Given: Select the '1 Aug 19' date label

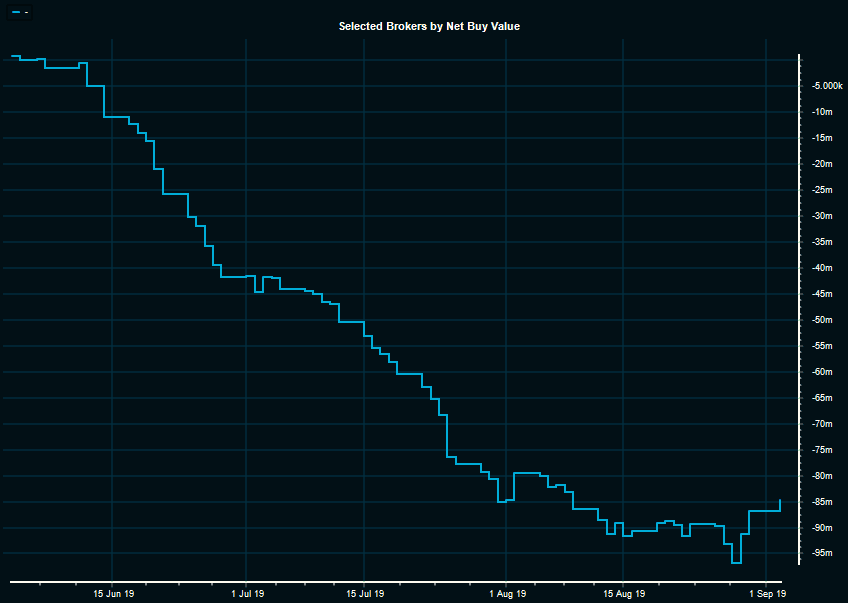Looking at the screenshot, I should [506, 593].
